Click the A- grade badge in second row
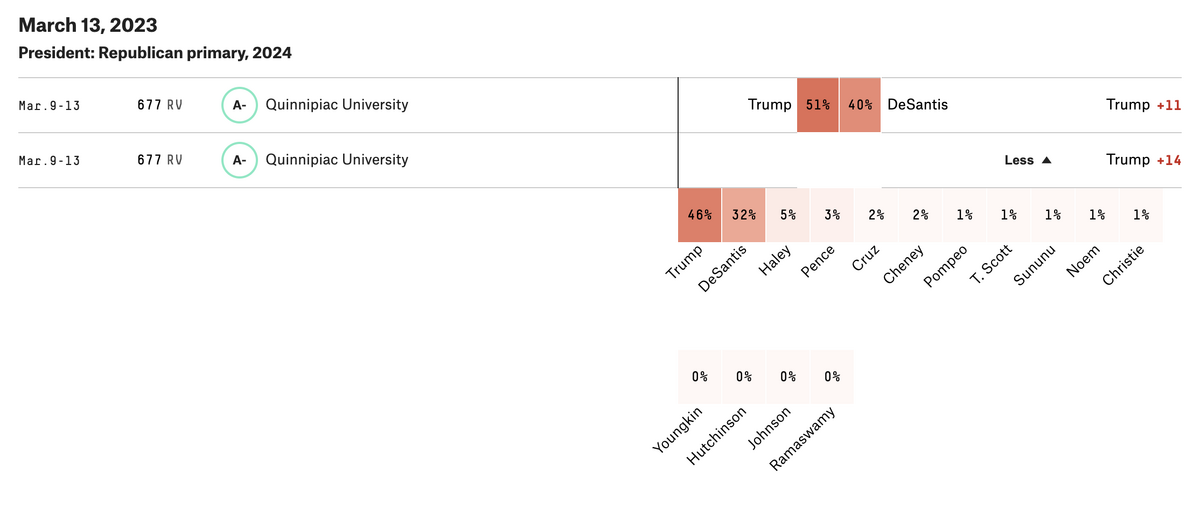The width and height of the screenshot is (1200, 508). (x=239, y=160)
